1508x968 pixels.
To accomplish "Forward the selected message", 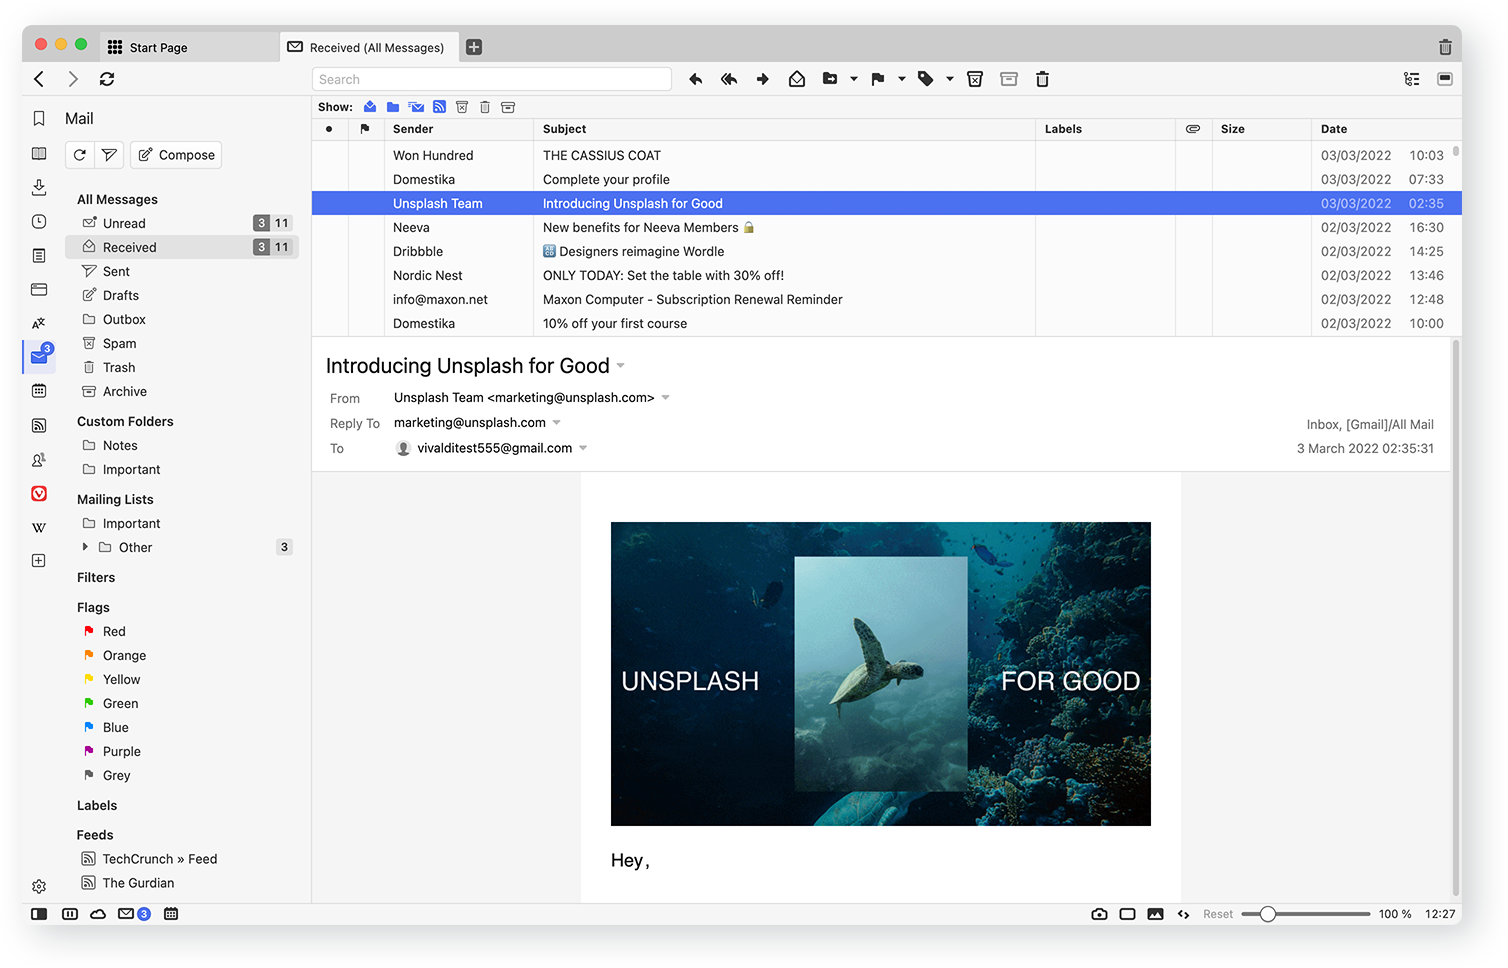I will point(763,79).
